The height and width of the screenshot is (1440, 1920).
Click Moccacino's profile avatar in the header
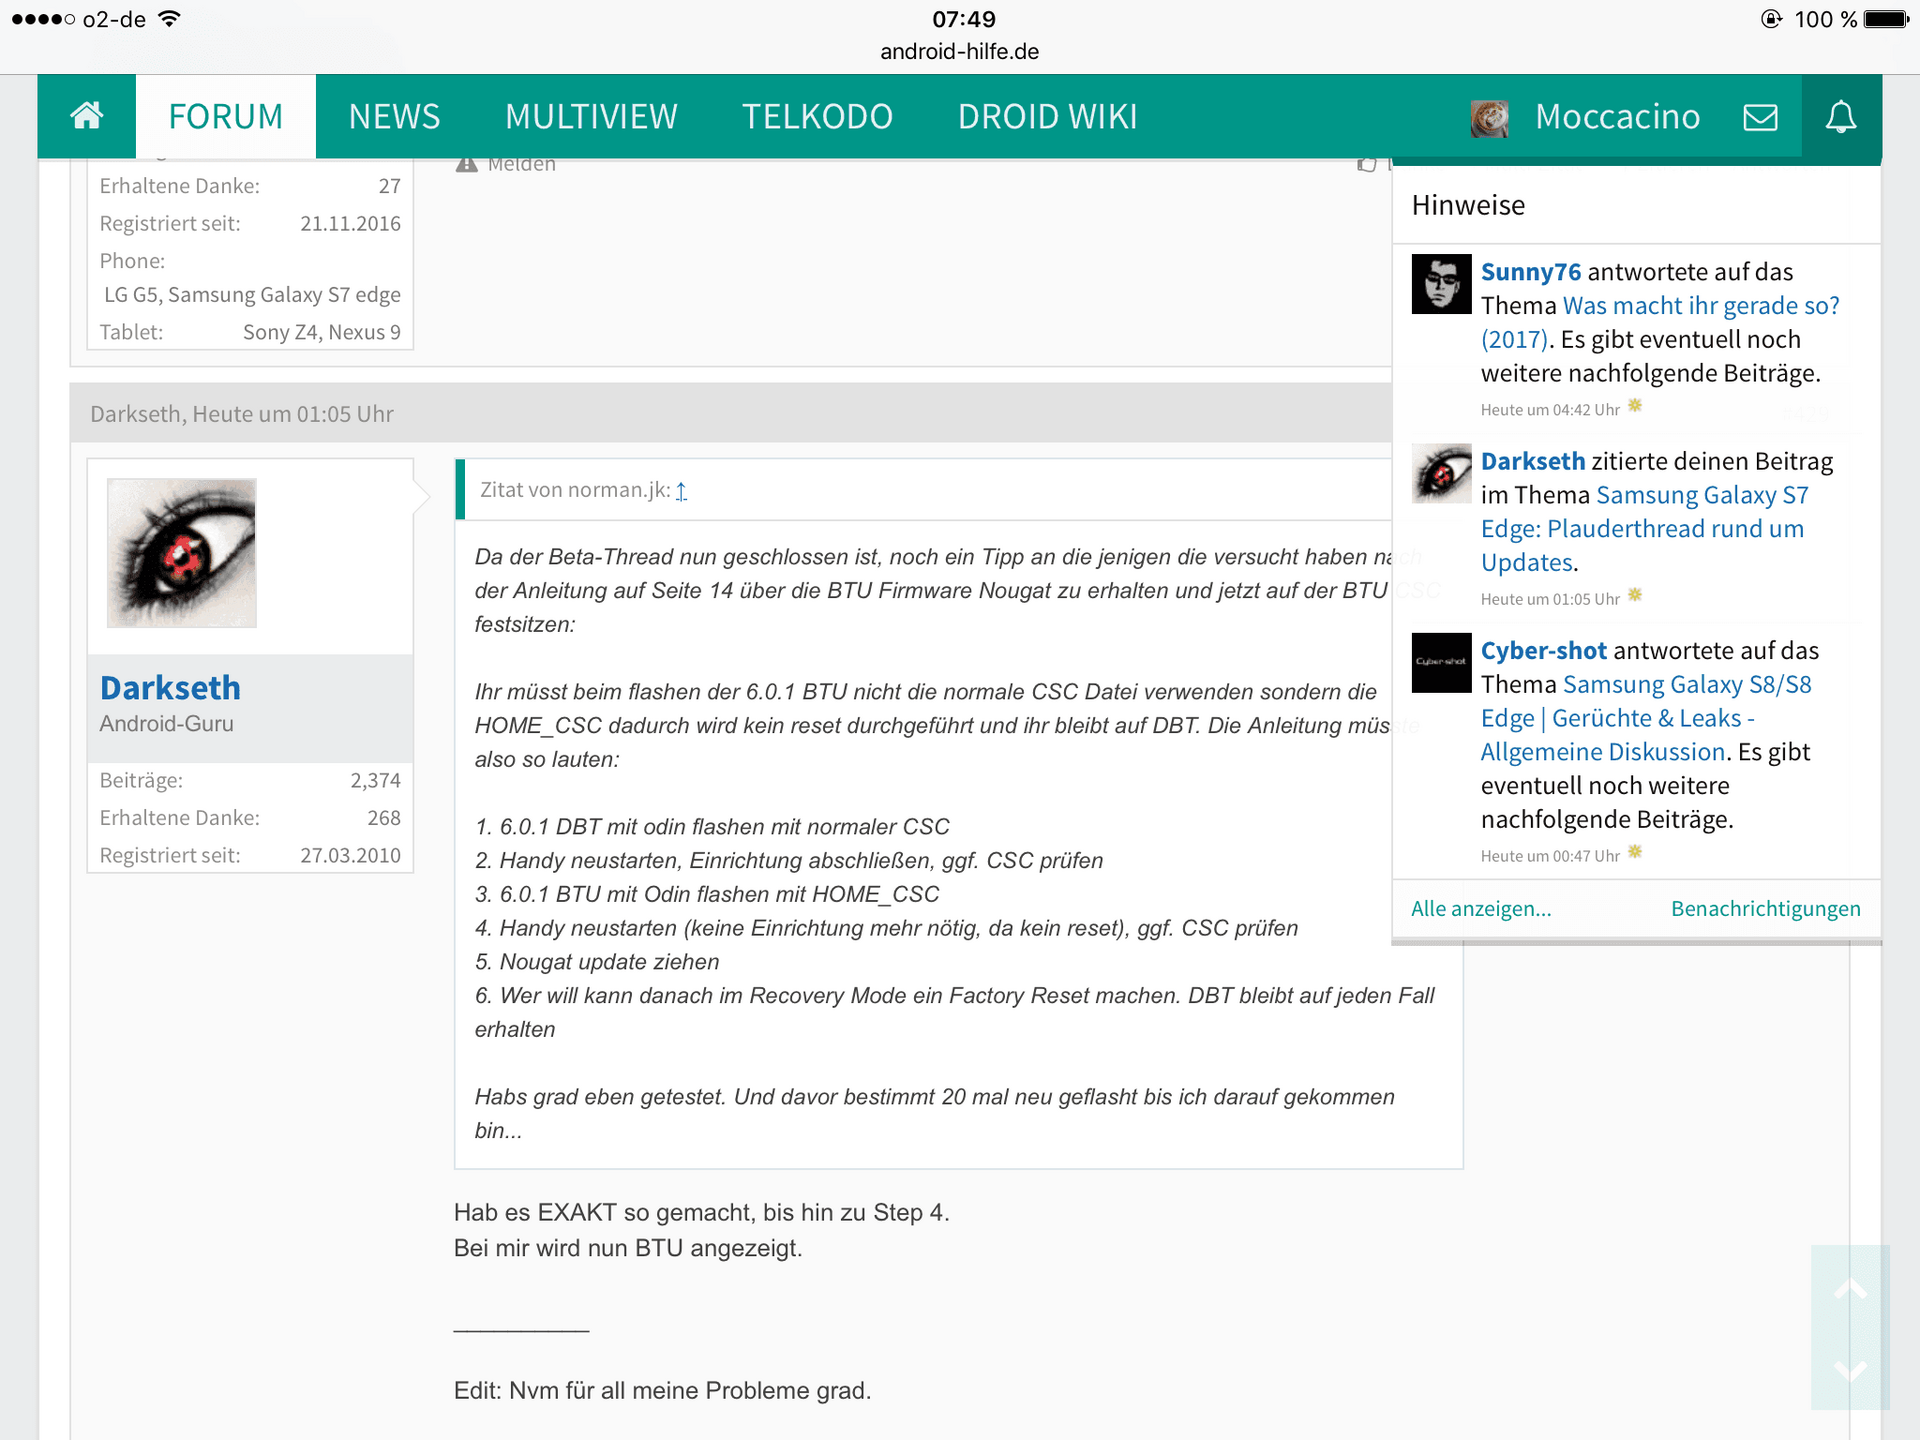tap(1489, 118)
